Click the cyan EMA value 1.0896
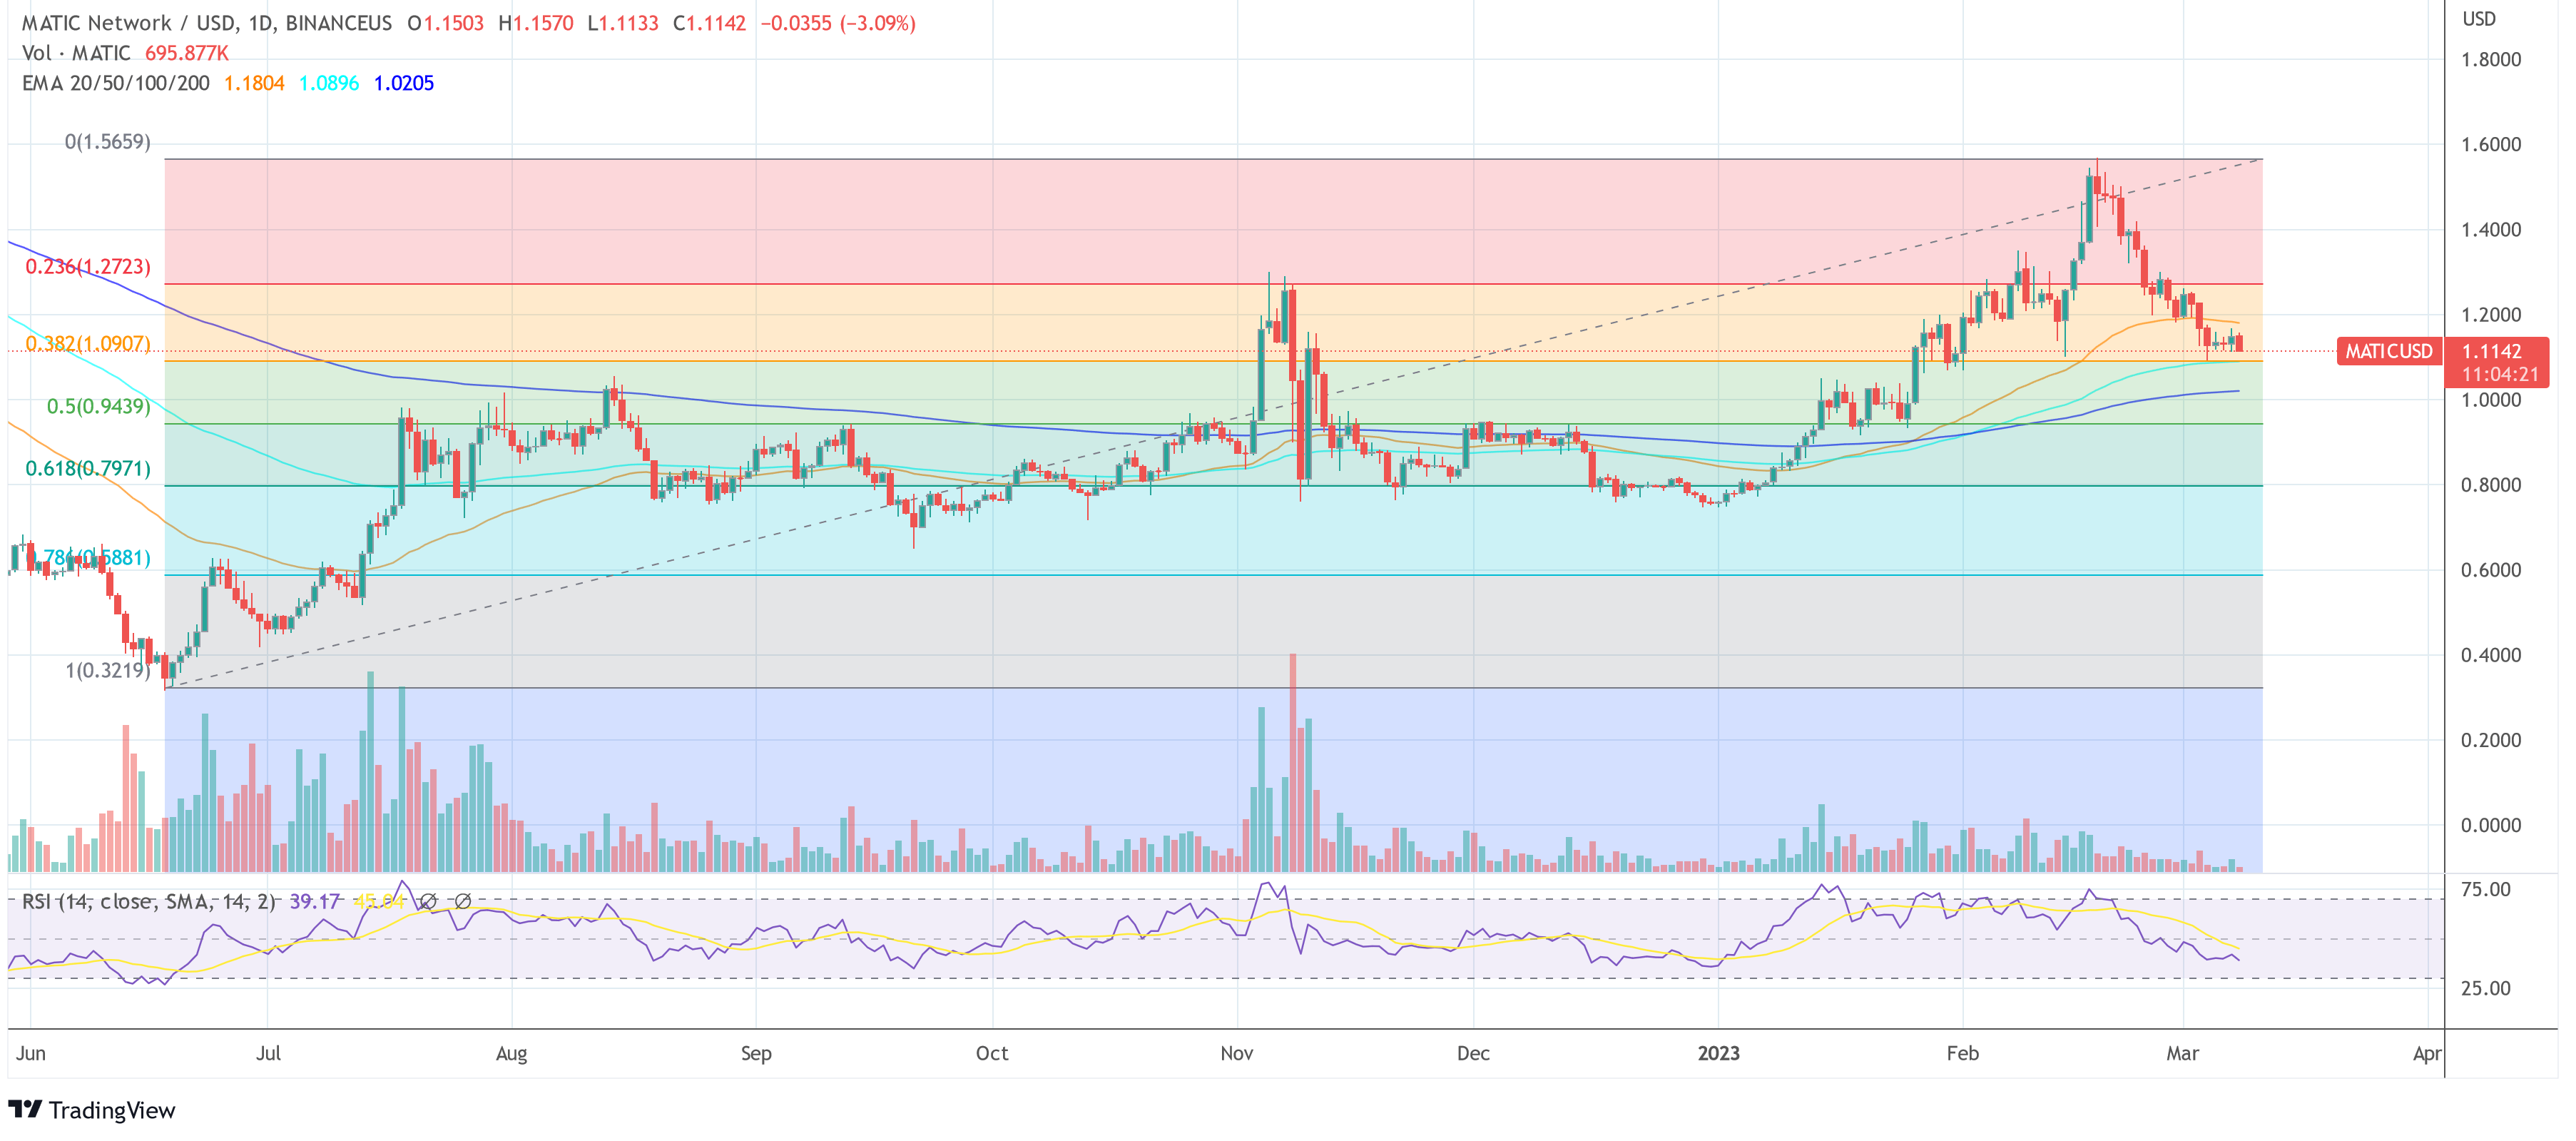The height and width of the screenshot is (1141, 2576). click(x=329, y=83)
